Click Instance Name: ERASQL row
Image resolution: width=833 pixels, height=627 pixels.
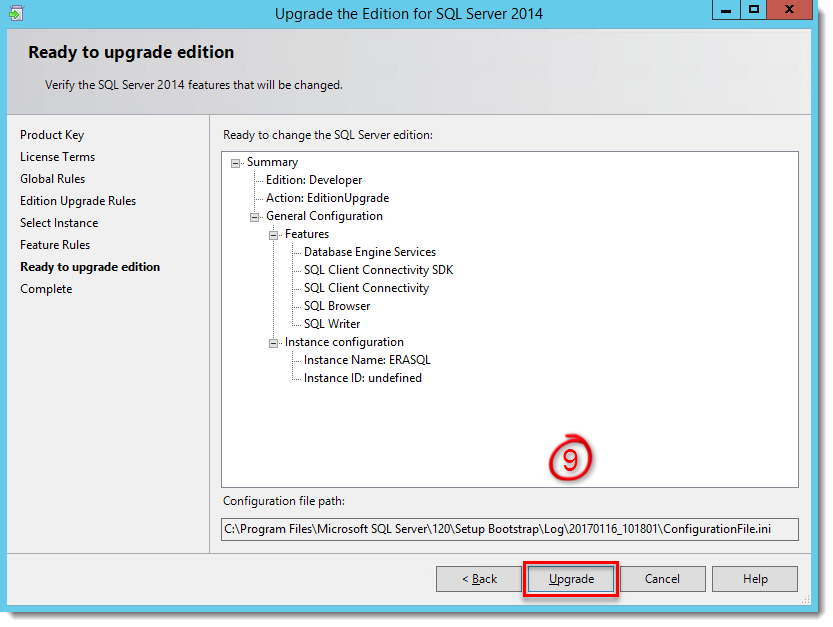coord(367,360)
